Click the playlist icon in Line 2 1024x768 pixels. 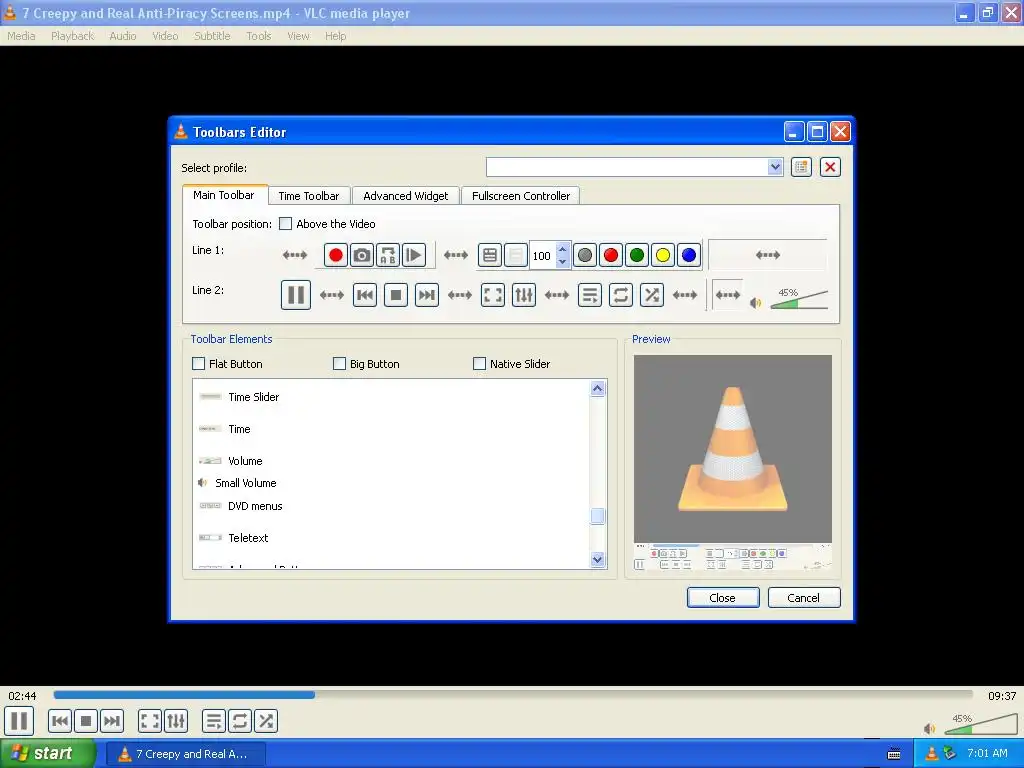(x=590, y=295)
